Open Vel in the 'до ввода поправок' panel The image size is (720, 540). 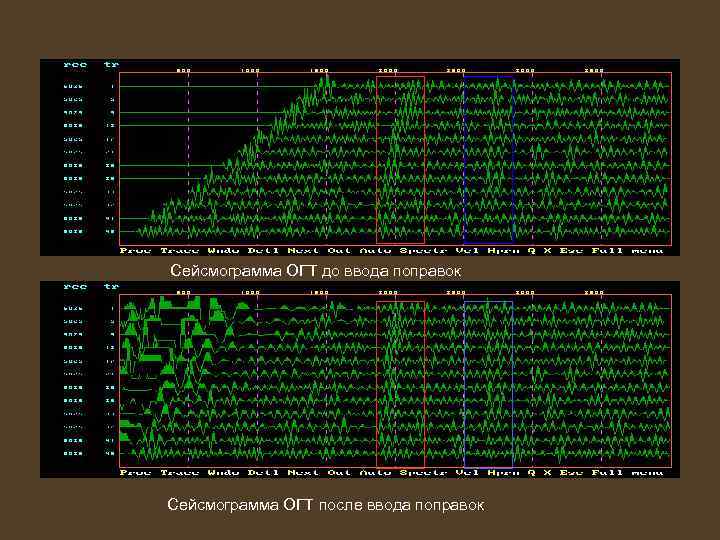(467, 250)
